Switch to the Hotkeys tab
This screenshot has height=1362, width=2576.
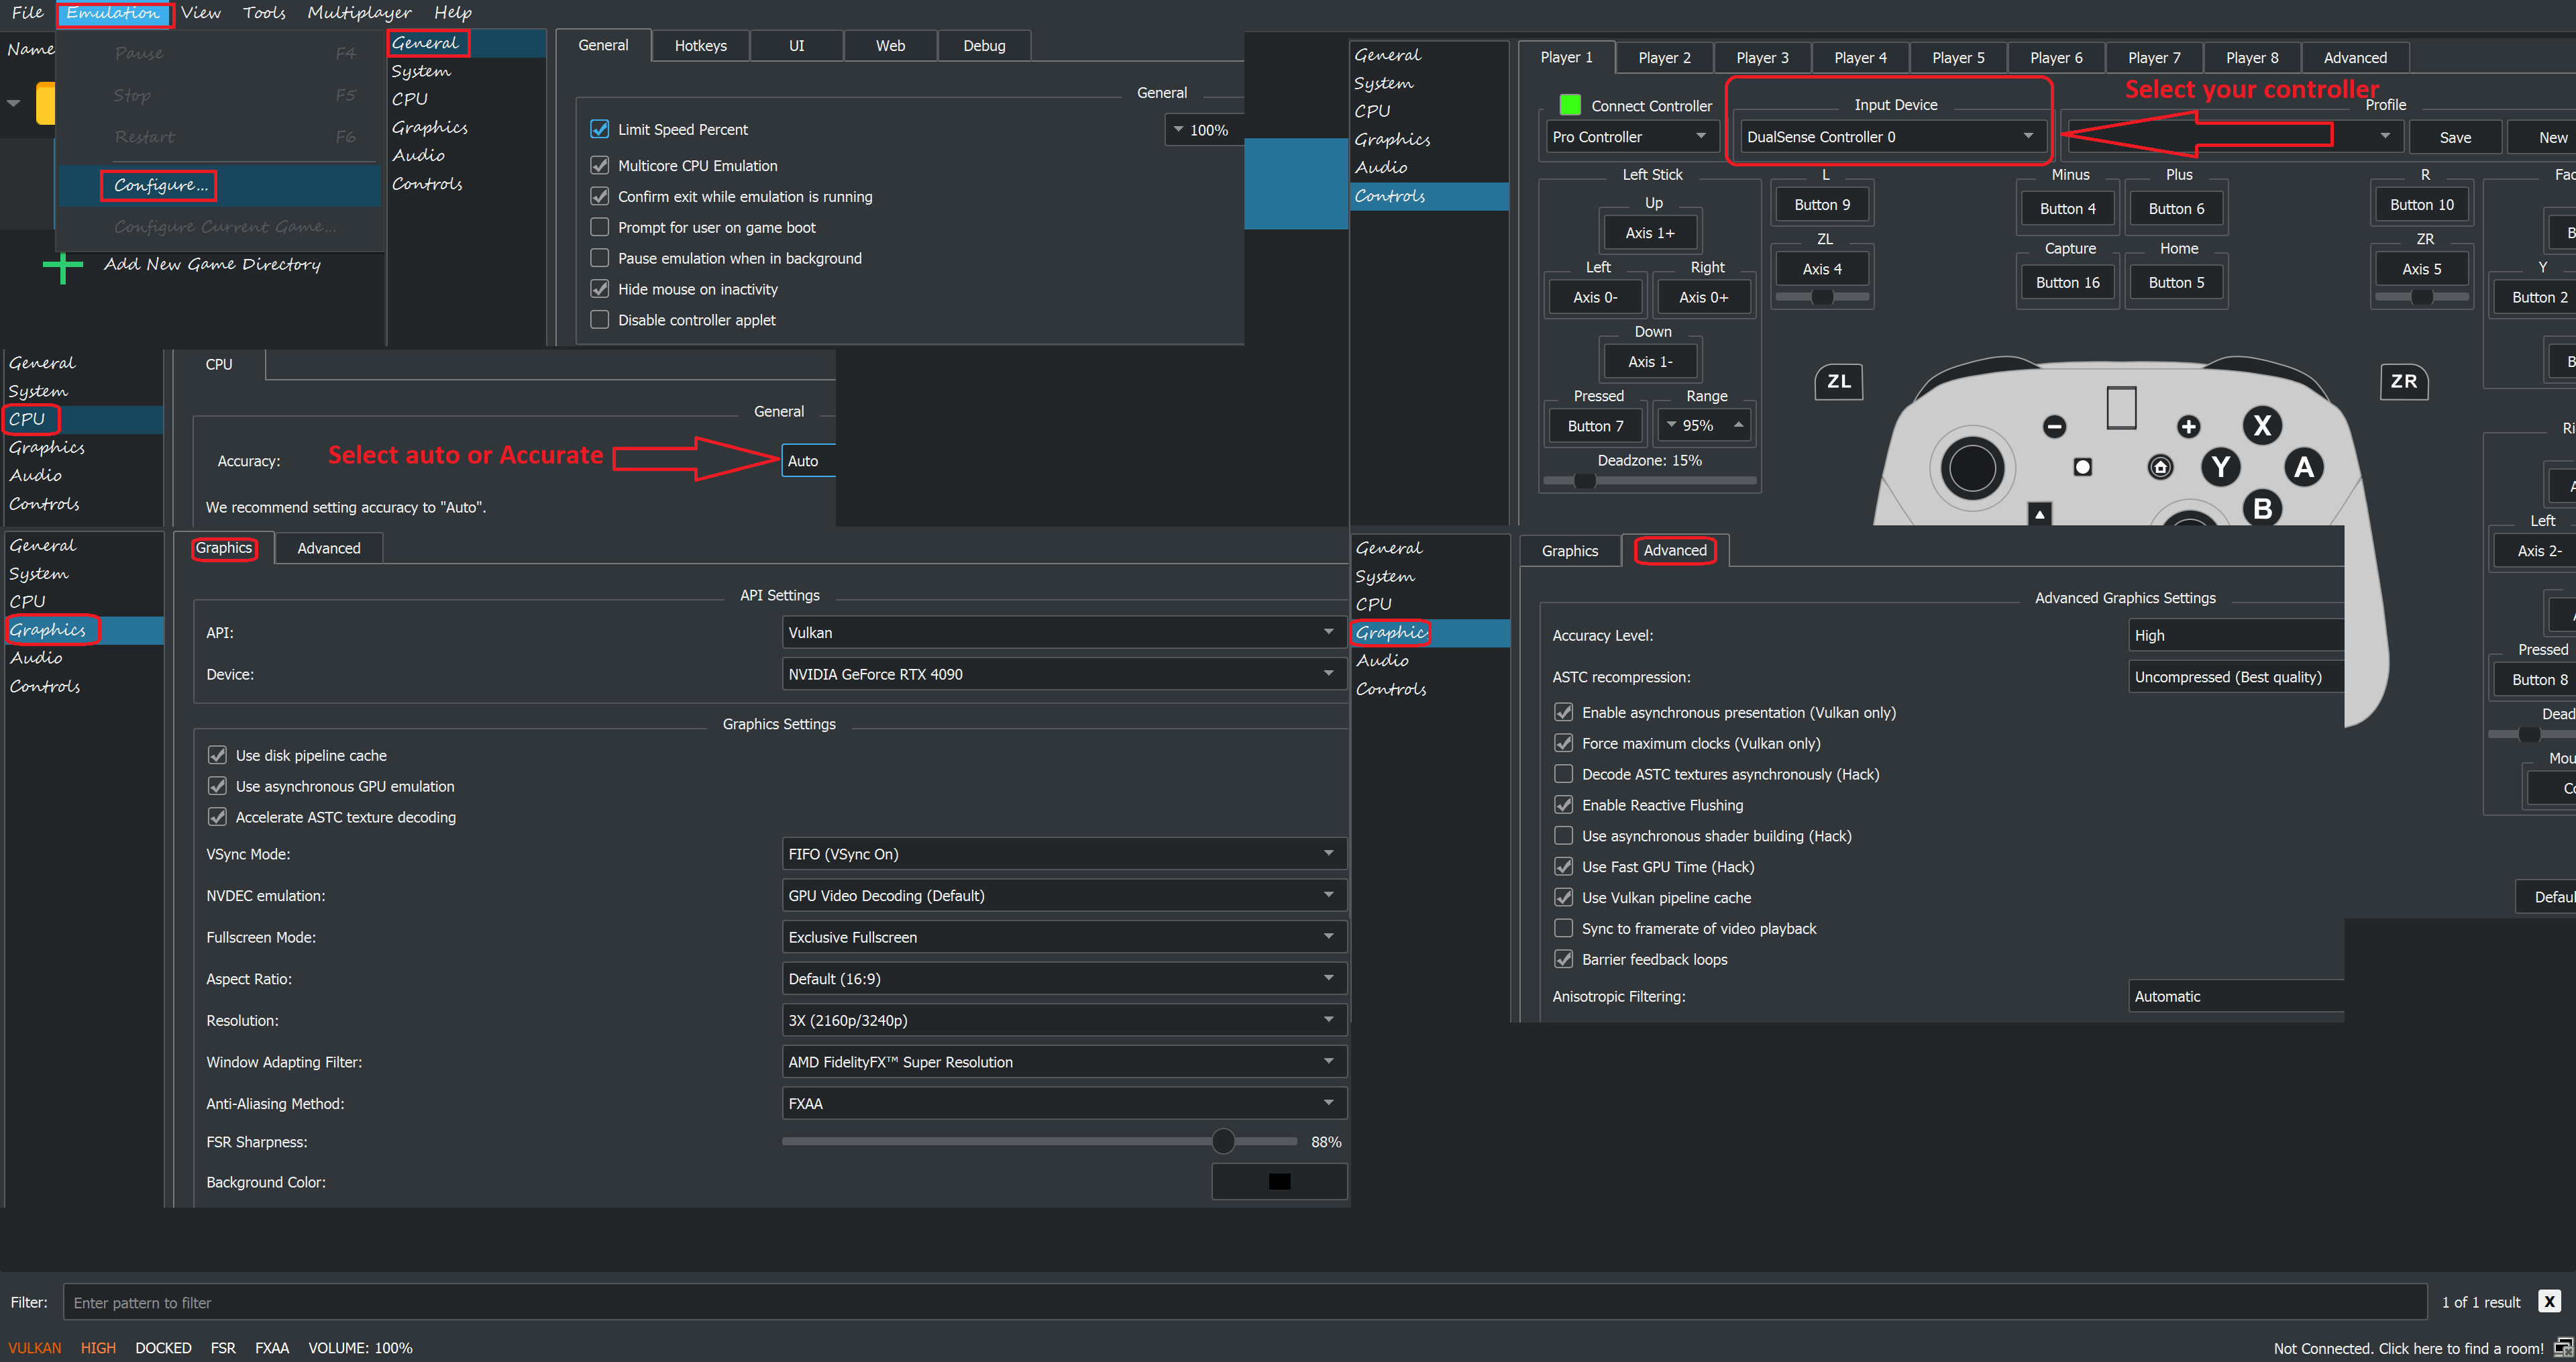[x=700, y=45]
